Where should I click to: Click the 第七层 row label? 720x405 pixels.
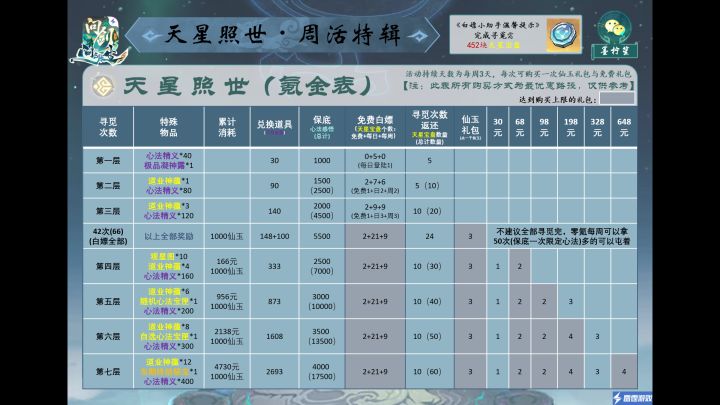coord(108,371)
